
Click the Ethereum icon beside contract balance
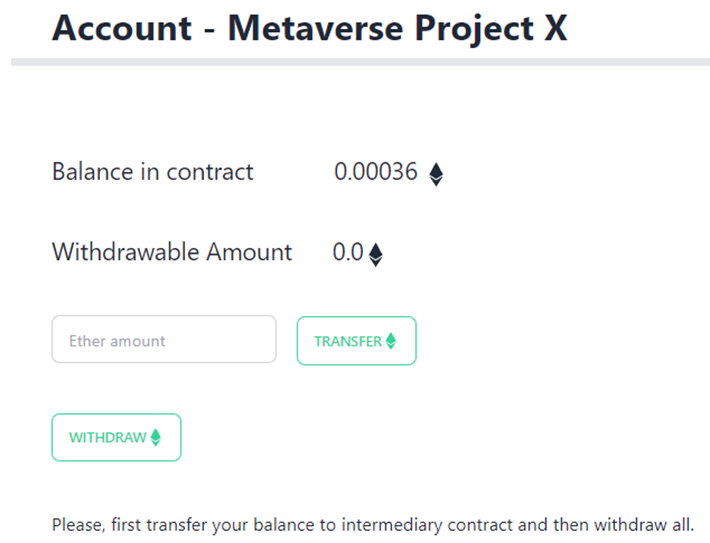click(436, 174)
